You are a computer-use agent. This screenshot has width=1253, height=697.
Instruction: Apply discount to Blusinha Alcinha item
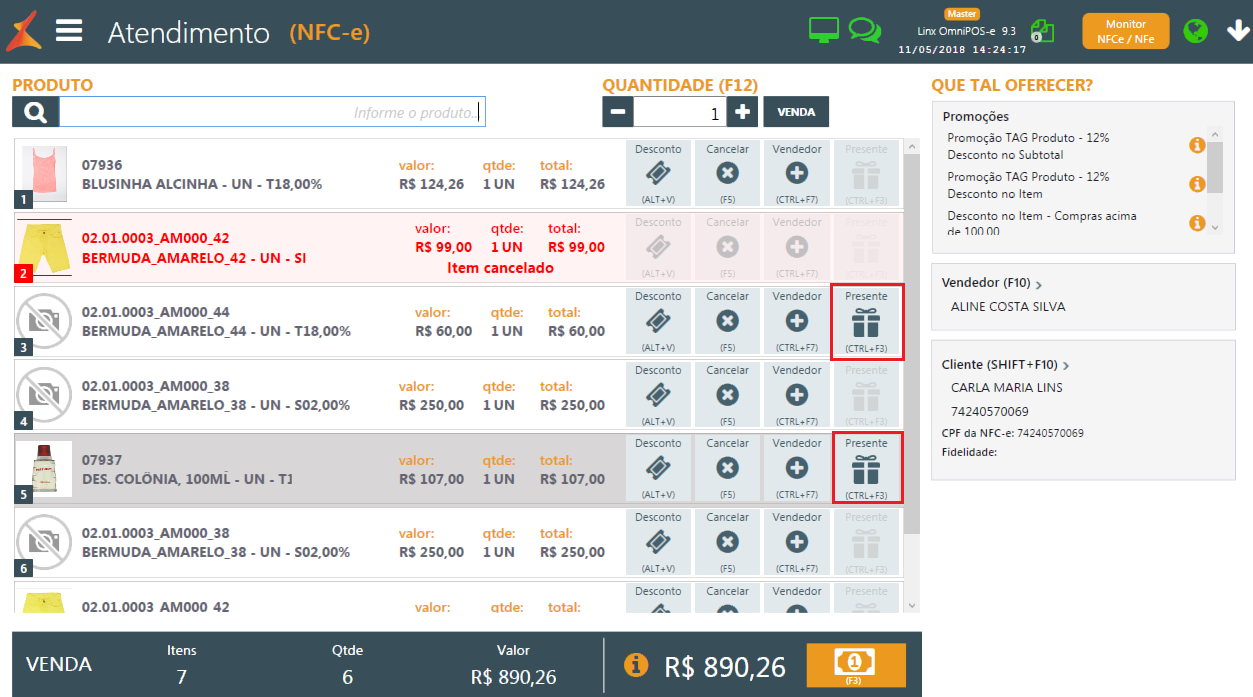click(x=658, y=174)
